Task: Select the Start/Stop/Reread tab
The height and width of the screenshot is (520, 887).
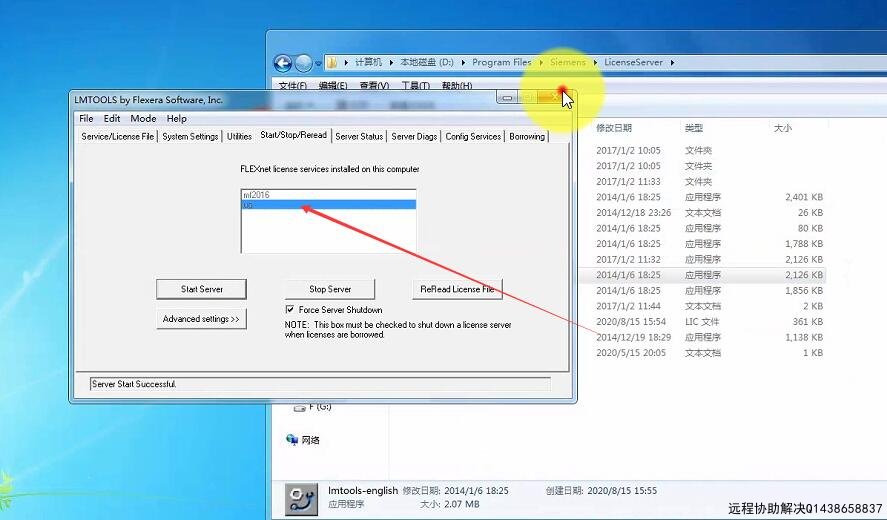Action: (294, 135)
